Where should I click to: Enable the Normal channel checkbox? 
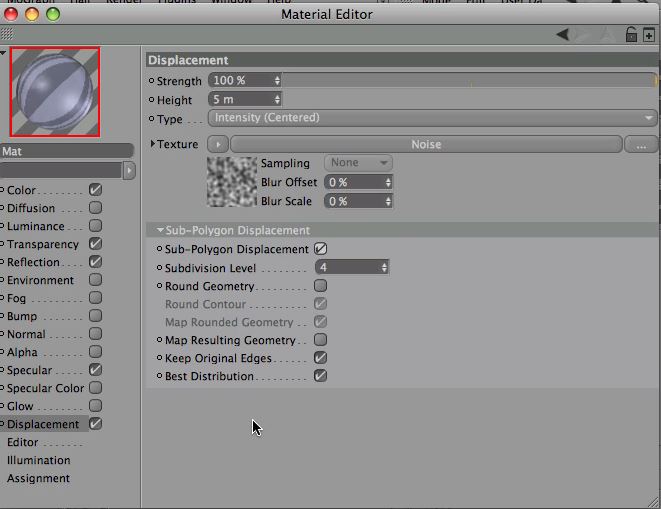[x=96, y=334]
